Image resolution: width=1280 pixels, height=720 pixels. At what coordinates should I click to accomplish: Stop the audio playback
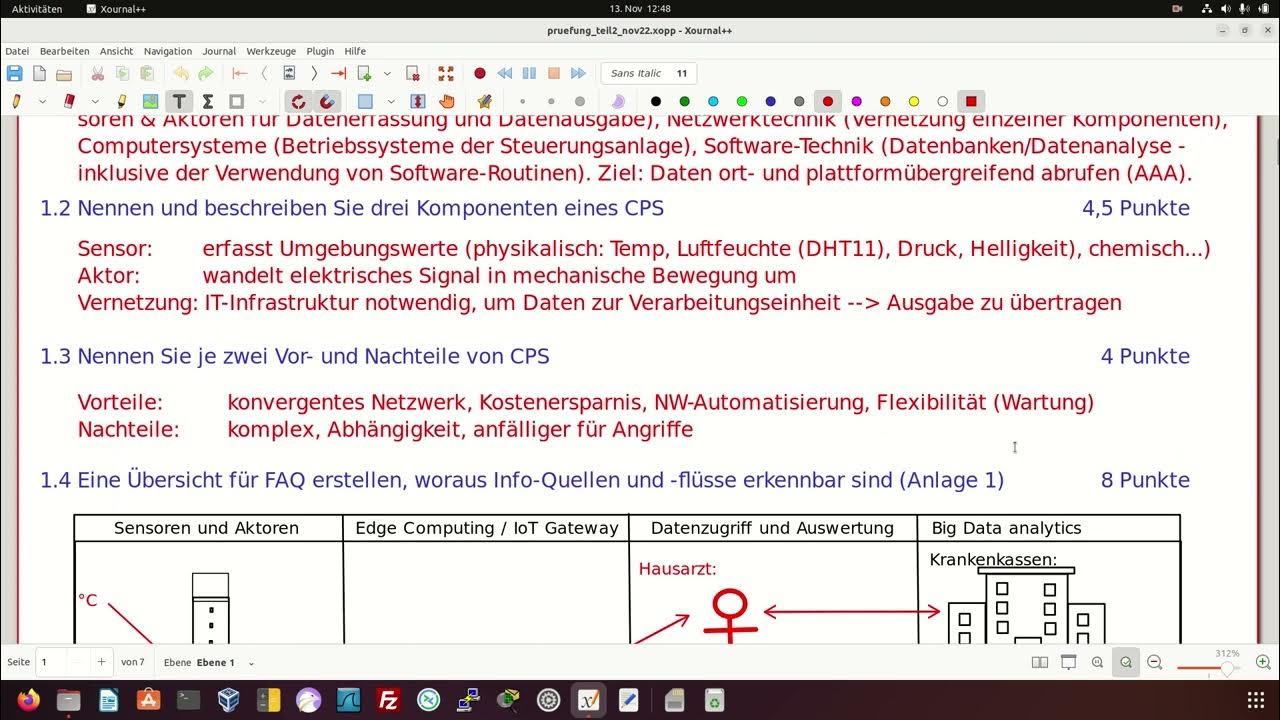click(553, 73)
